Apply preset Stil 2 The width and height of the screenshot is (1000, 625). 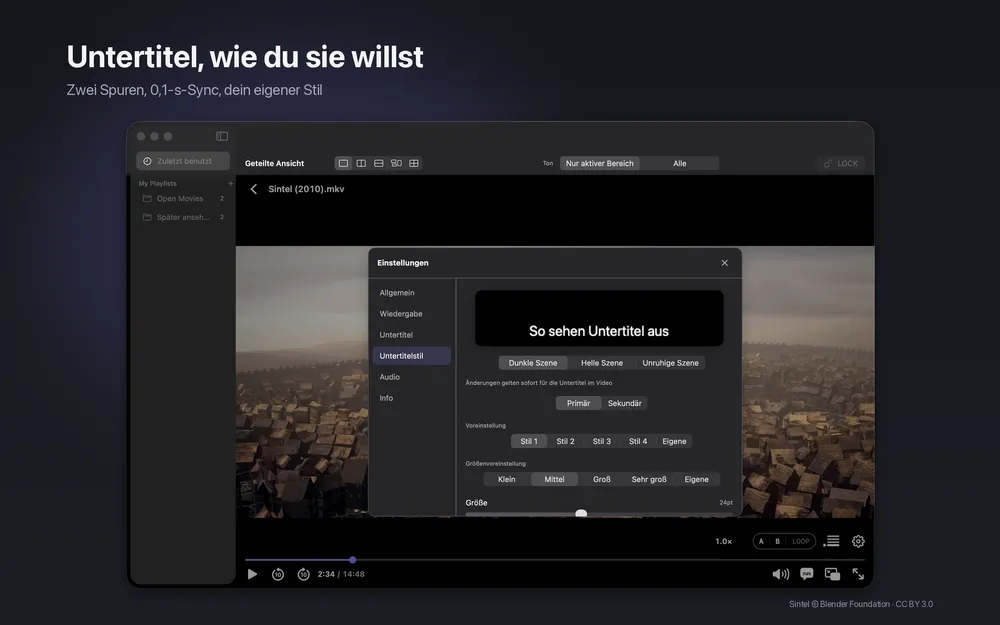point(565,441)
